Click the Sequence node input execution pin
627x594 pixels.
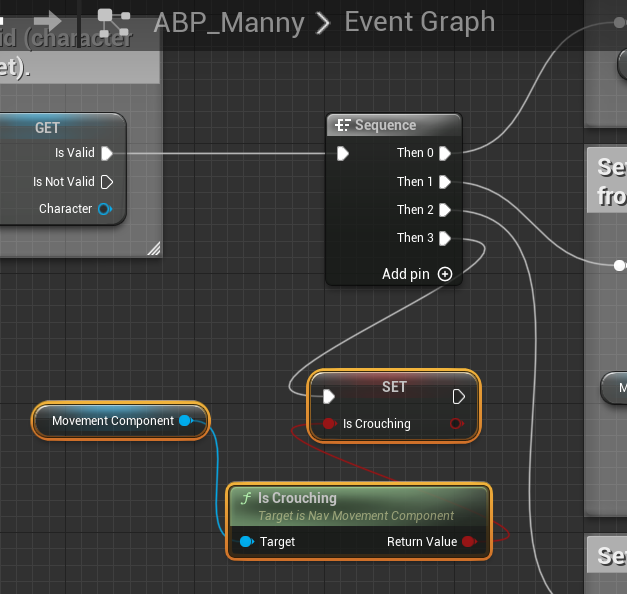pyautogui.click(x=343, y=153)
